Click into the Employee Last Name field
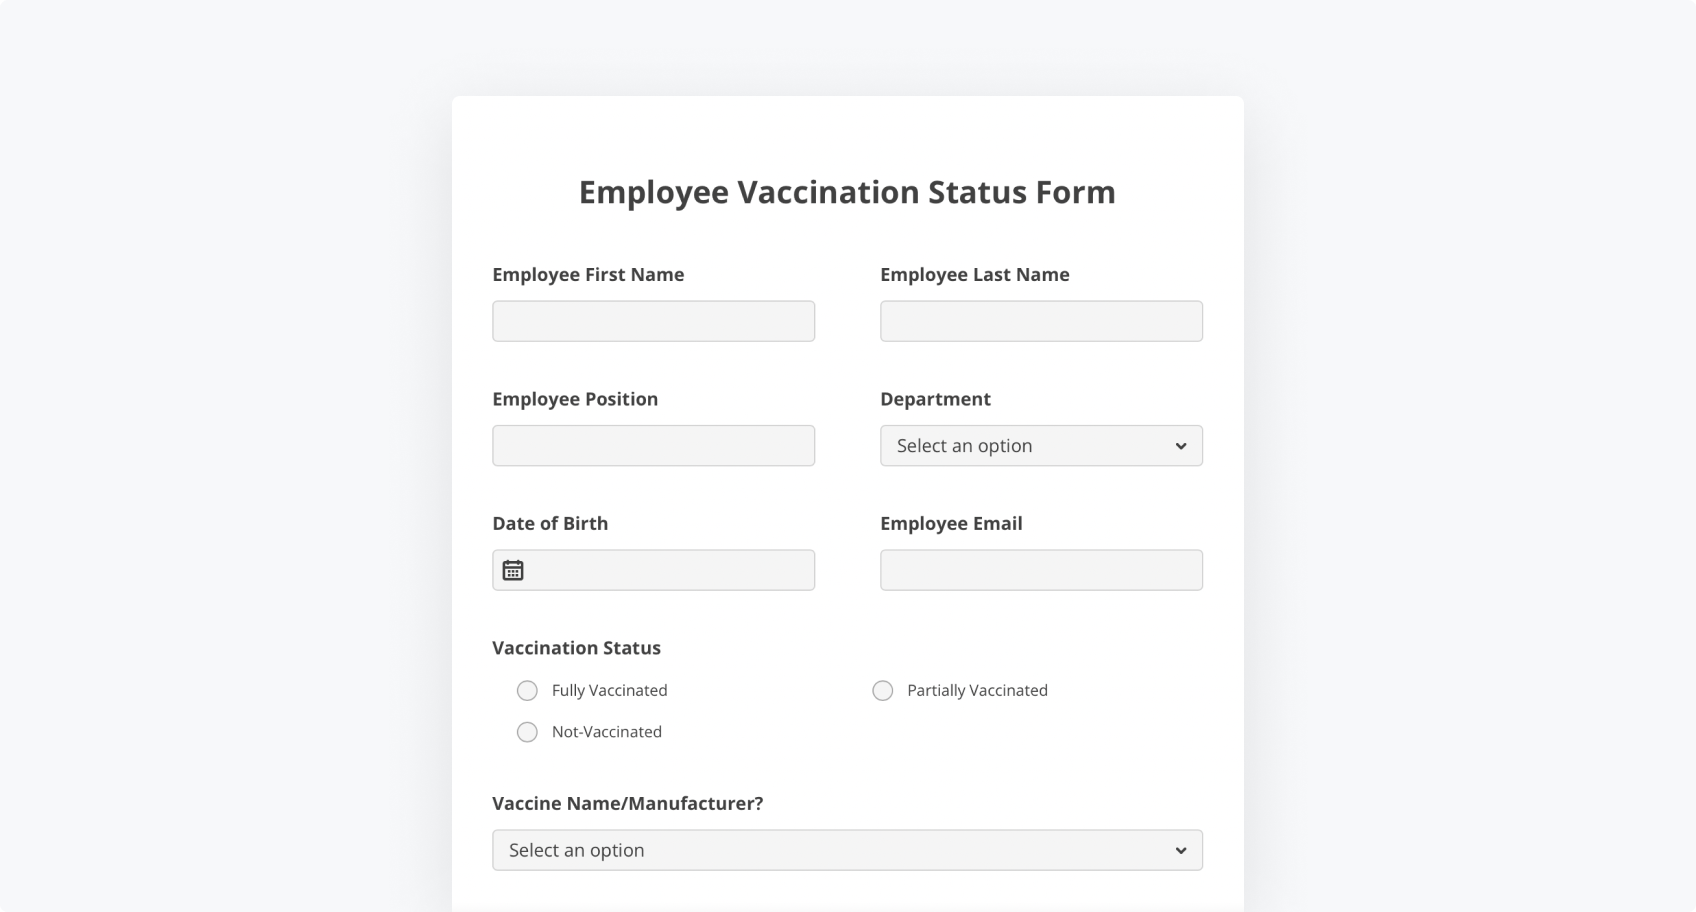Screen dimensions: 1696x912 (x=1041, y=321)
